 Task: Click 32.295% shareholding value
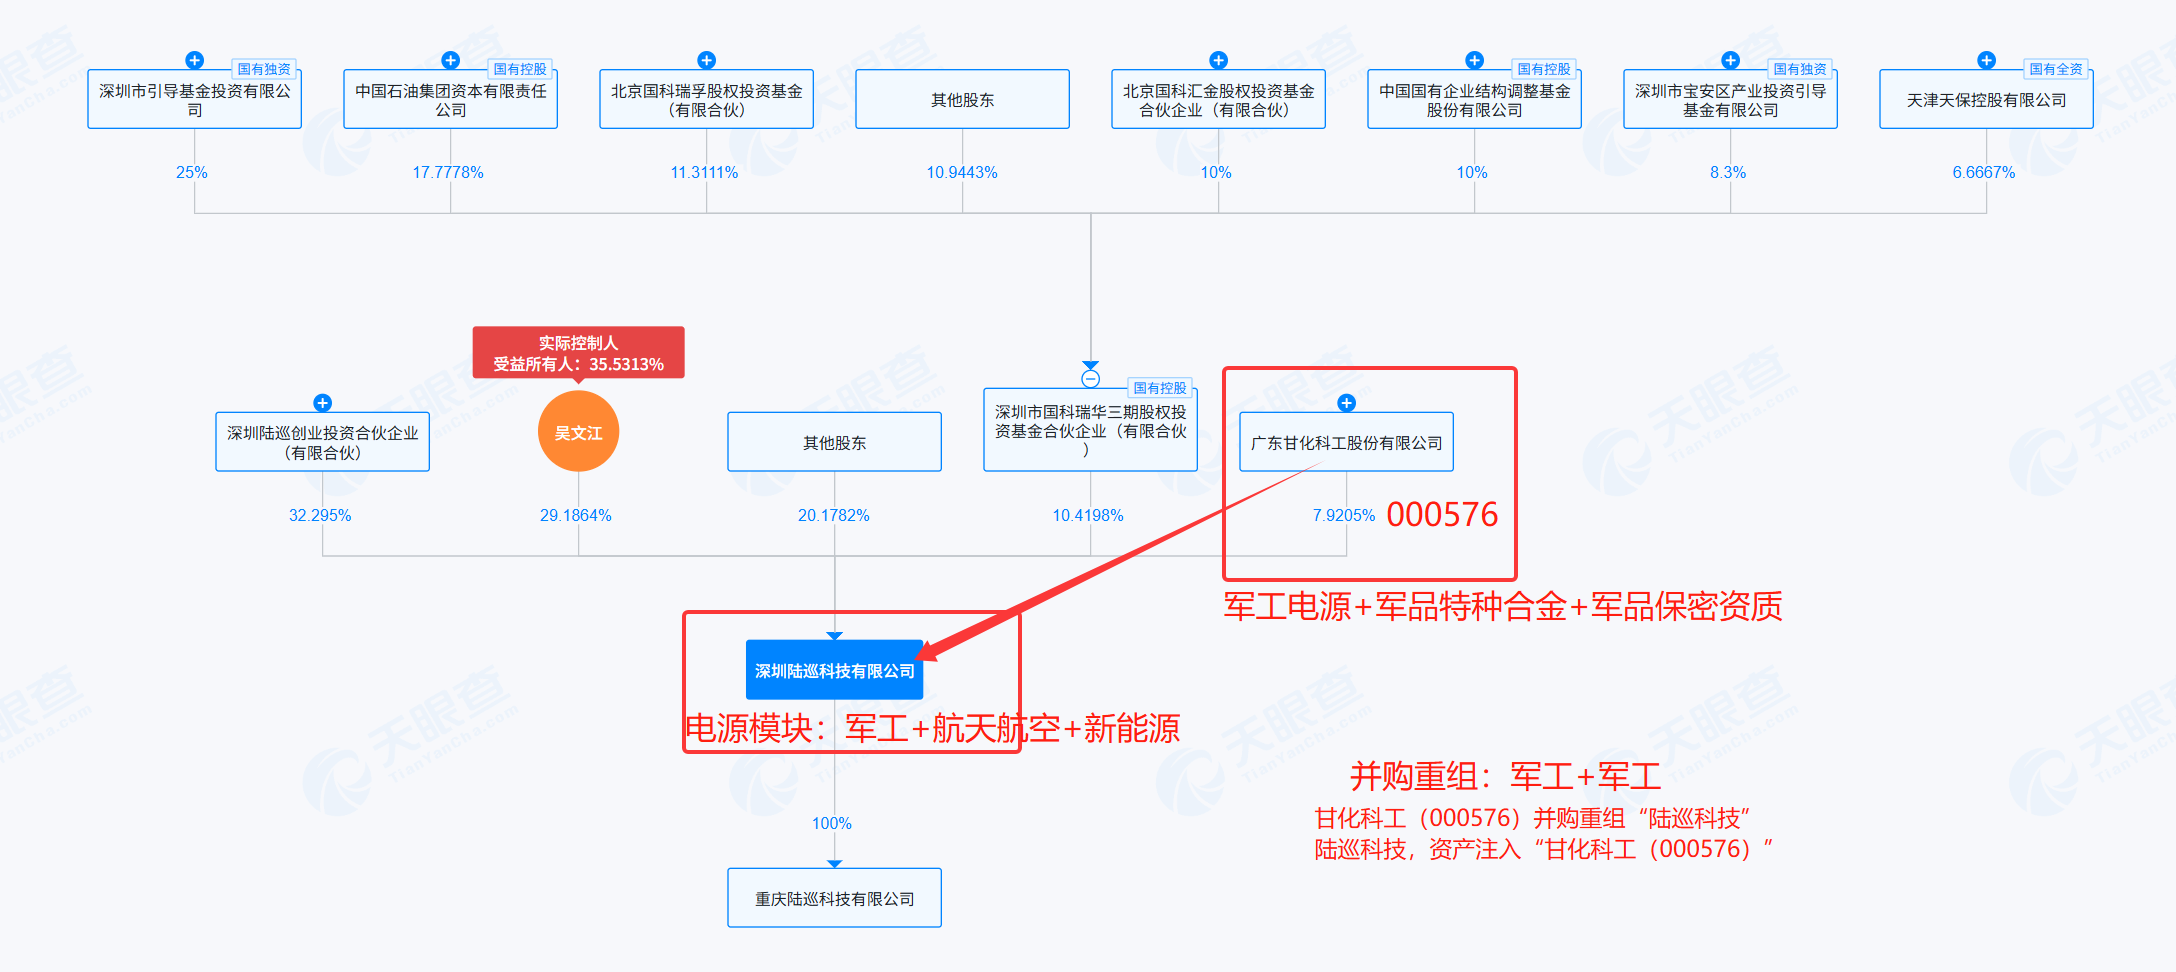pyautogui.click(x=320, y=515)
